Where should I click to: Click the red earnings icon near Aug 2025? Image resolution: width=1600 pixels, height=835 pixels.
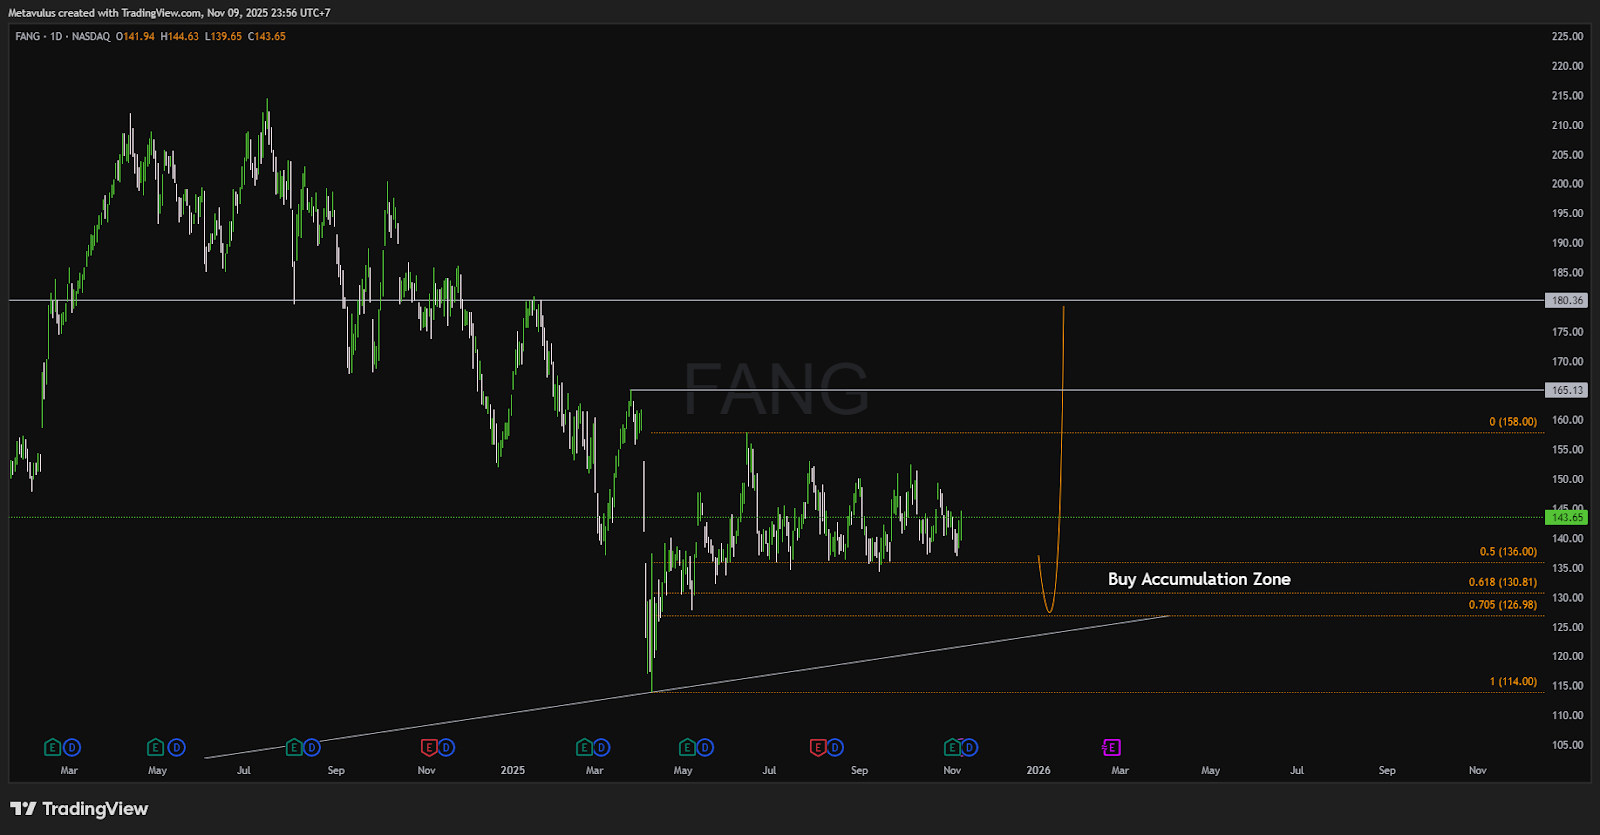tap(818, 747)
